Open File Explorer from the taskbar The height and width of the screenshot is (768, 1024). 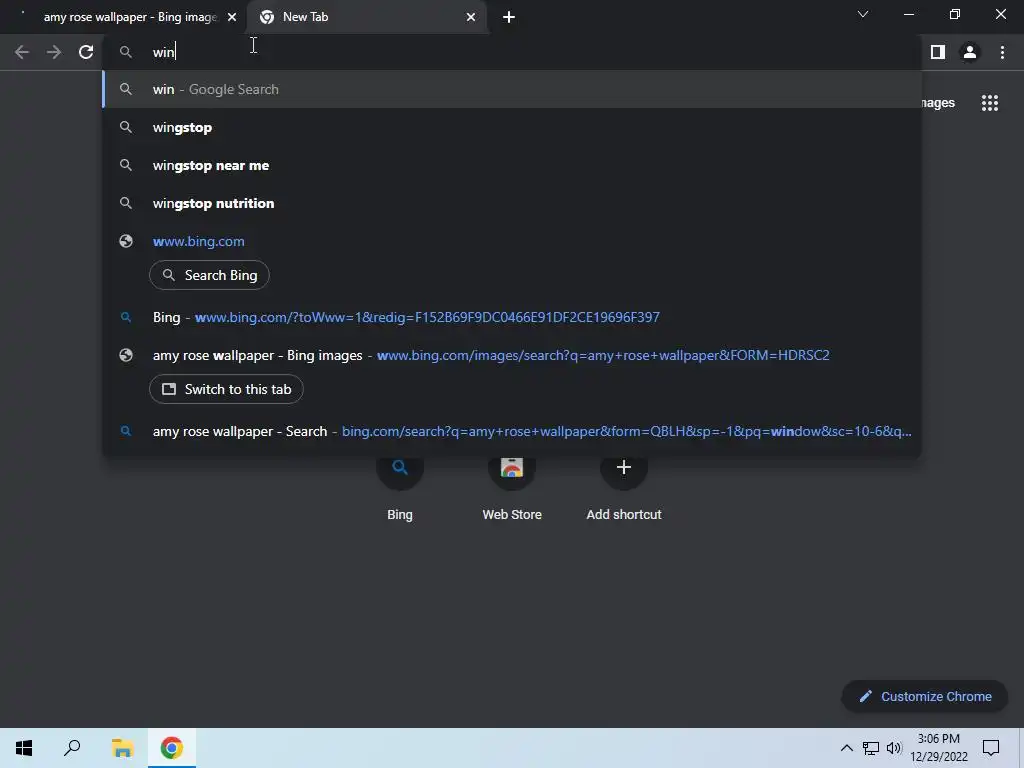[x=122, y=748]
